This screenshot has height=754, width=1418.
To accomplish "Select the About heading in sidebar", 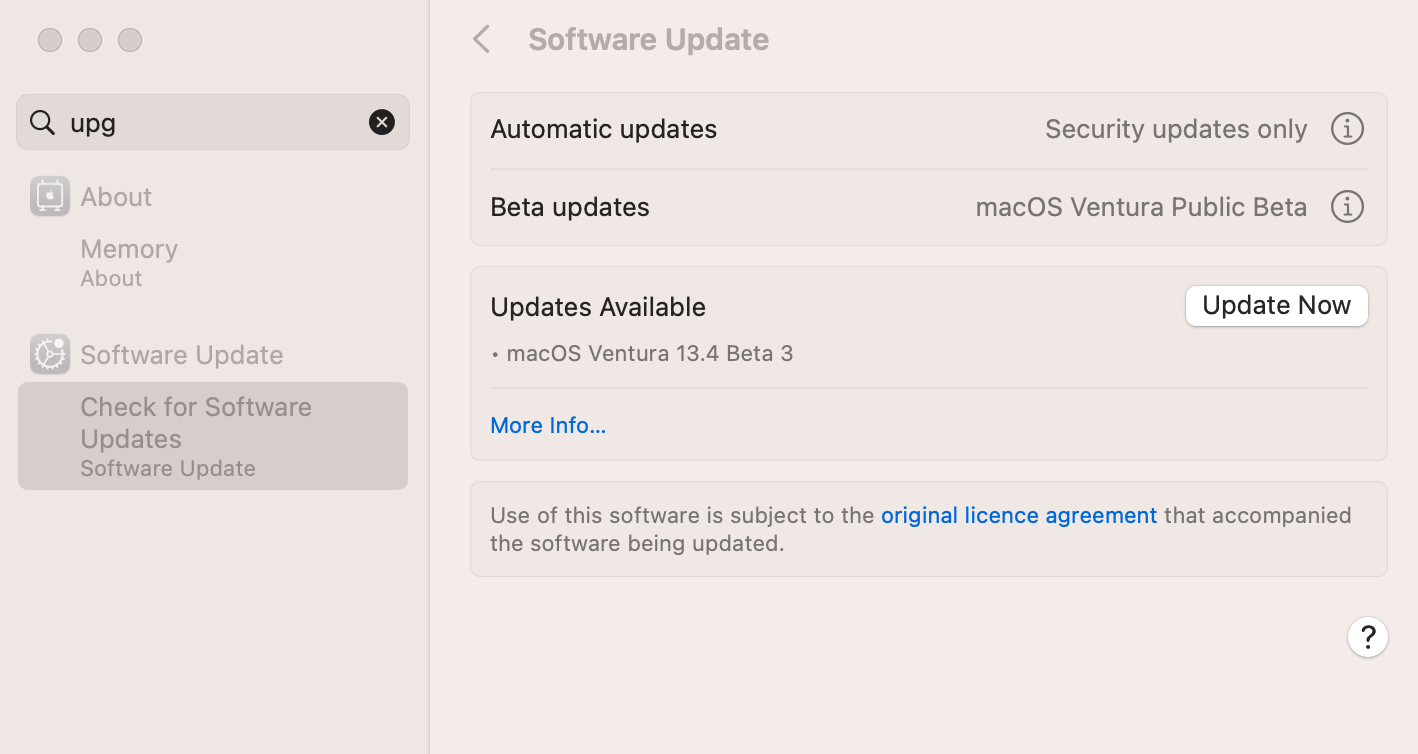I will pos(116,197).
